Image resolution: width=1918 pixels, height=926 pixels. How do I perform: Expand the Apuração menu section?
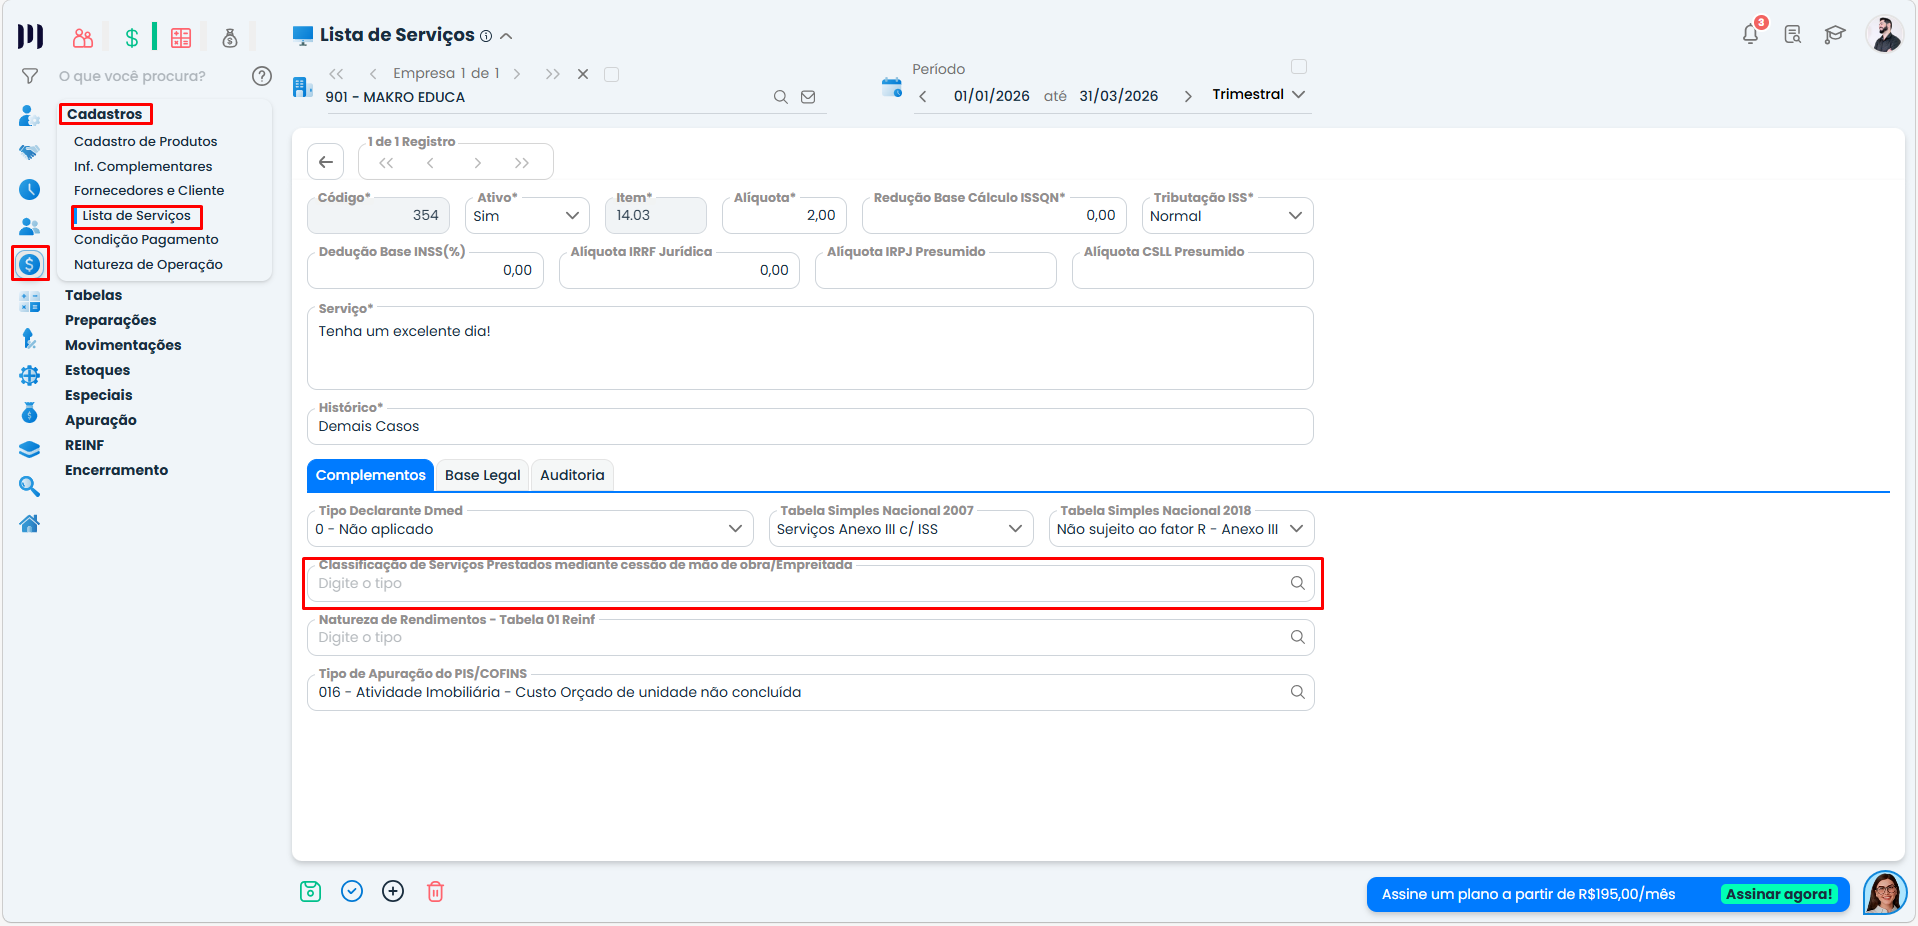[x=100, y=420]
